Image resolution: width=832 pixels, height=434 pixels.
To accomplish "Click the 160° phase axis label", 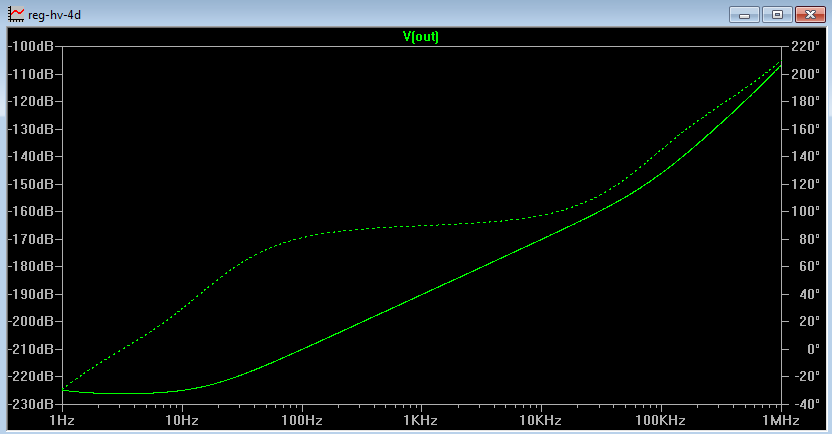I will pyautogui.click(x=805, y=129).
